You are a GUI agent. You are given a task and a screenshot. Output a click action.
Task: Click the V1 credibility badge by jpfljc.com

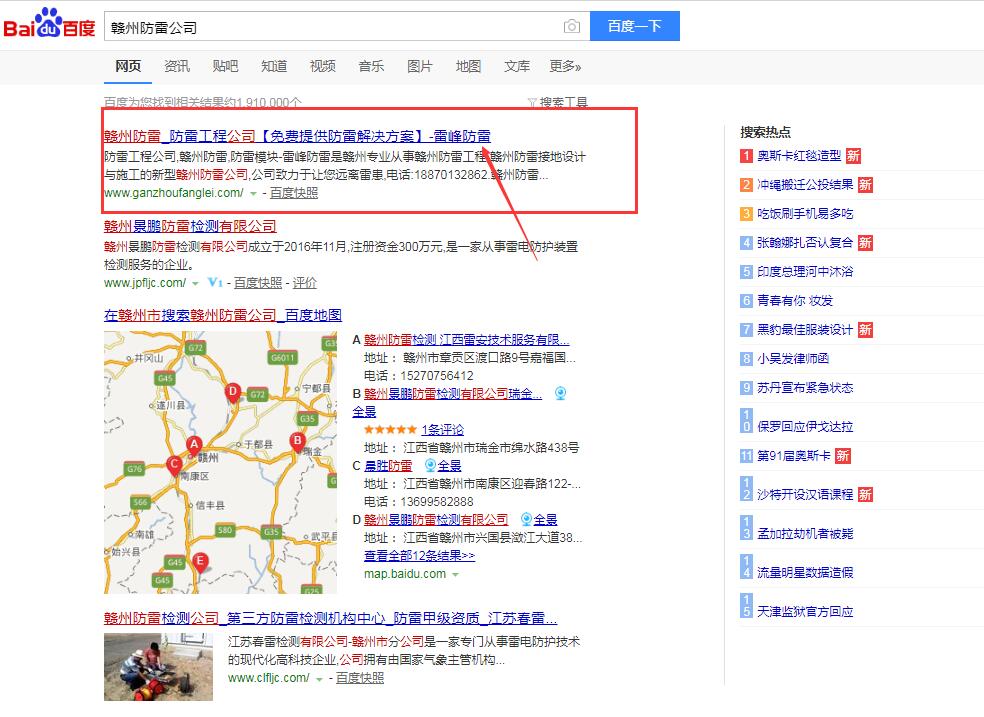pos(215,283)
